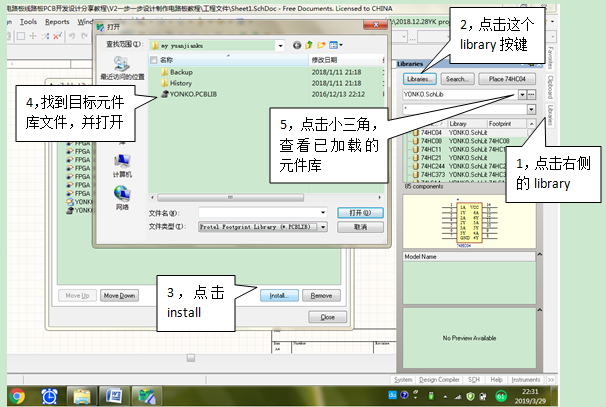Open the Design Compiler status bar button
The image size is (606, 407).
tap(439, 380)
